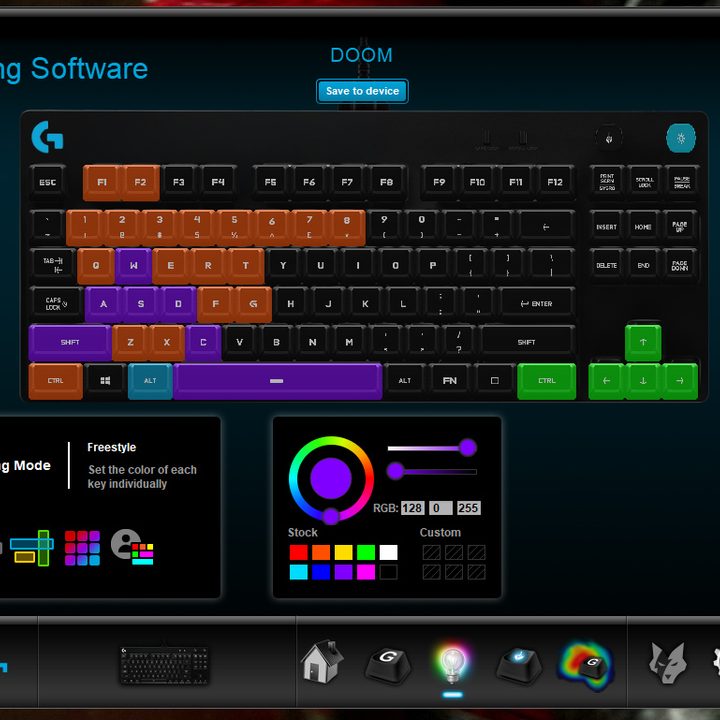The height and width of the screenshot is (720, 720).
Task: Open the Home icon in bottom bar
Action: (x=322, y=662)
